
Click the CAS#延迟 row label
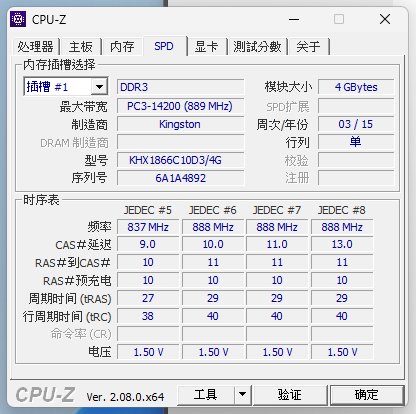(x=83, y=245)
